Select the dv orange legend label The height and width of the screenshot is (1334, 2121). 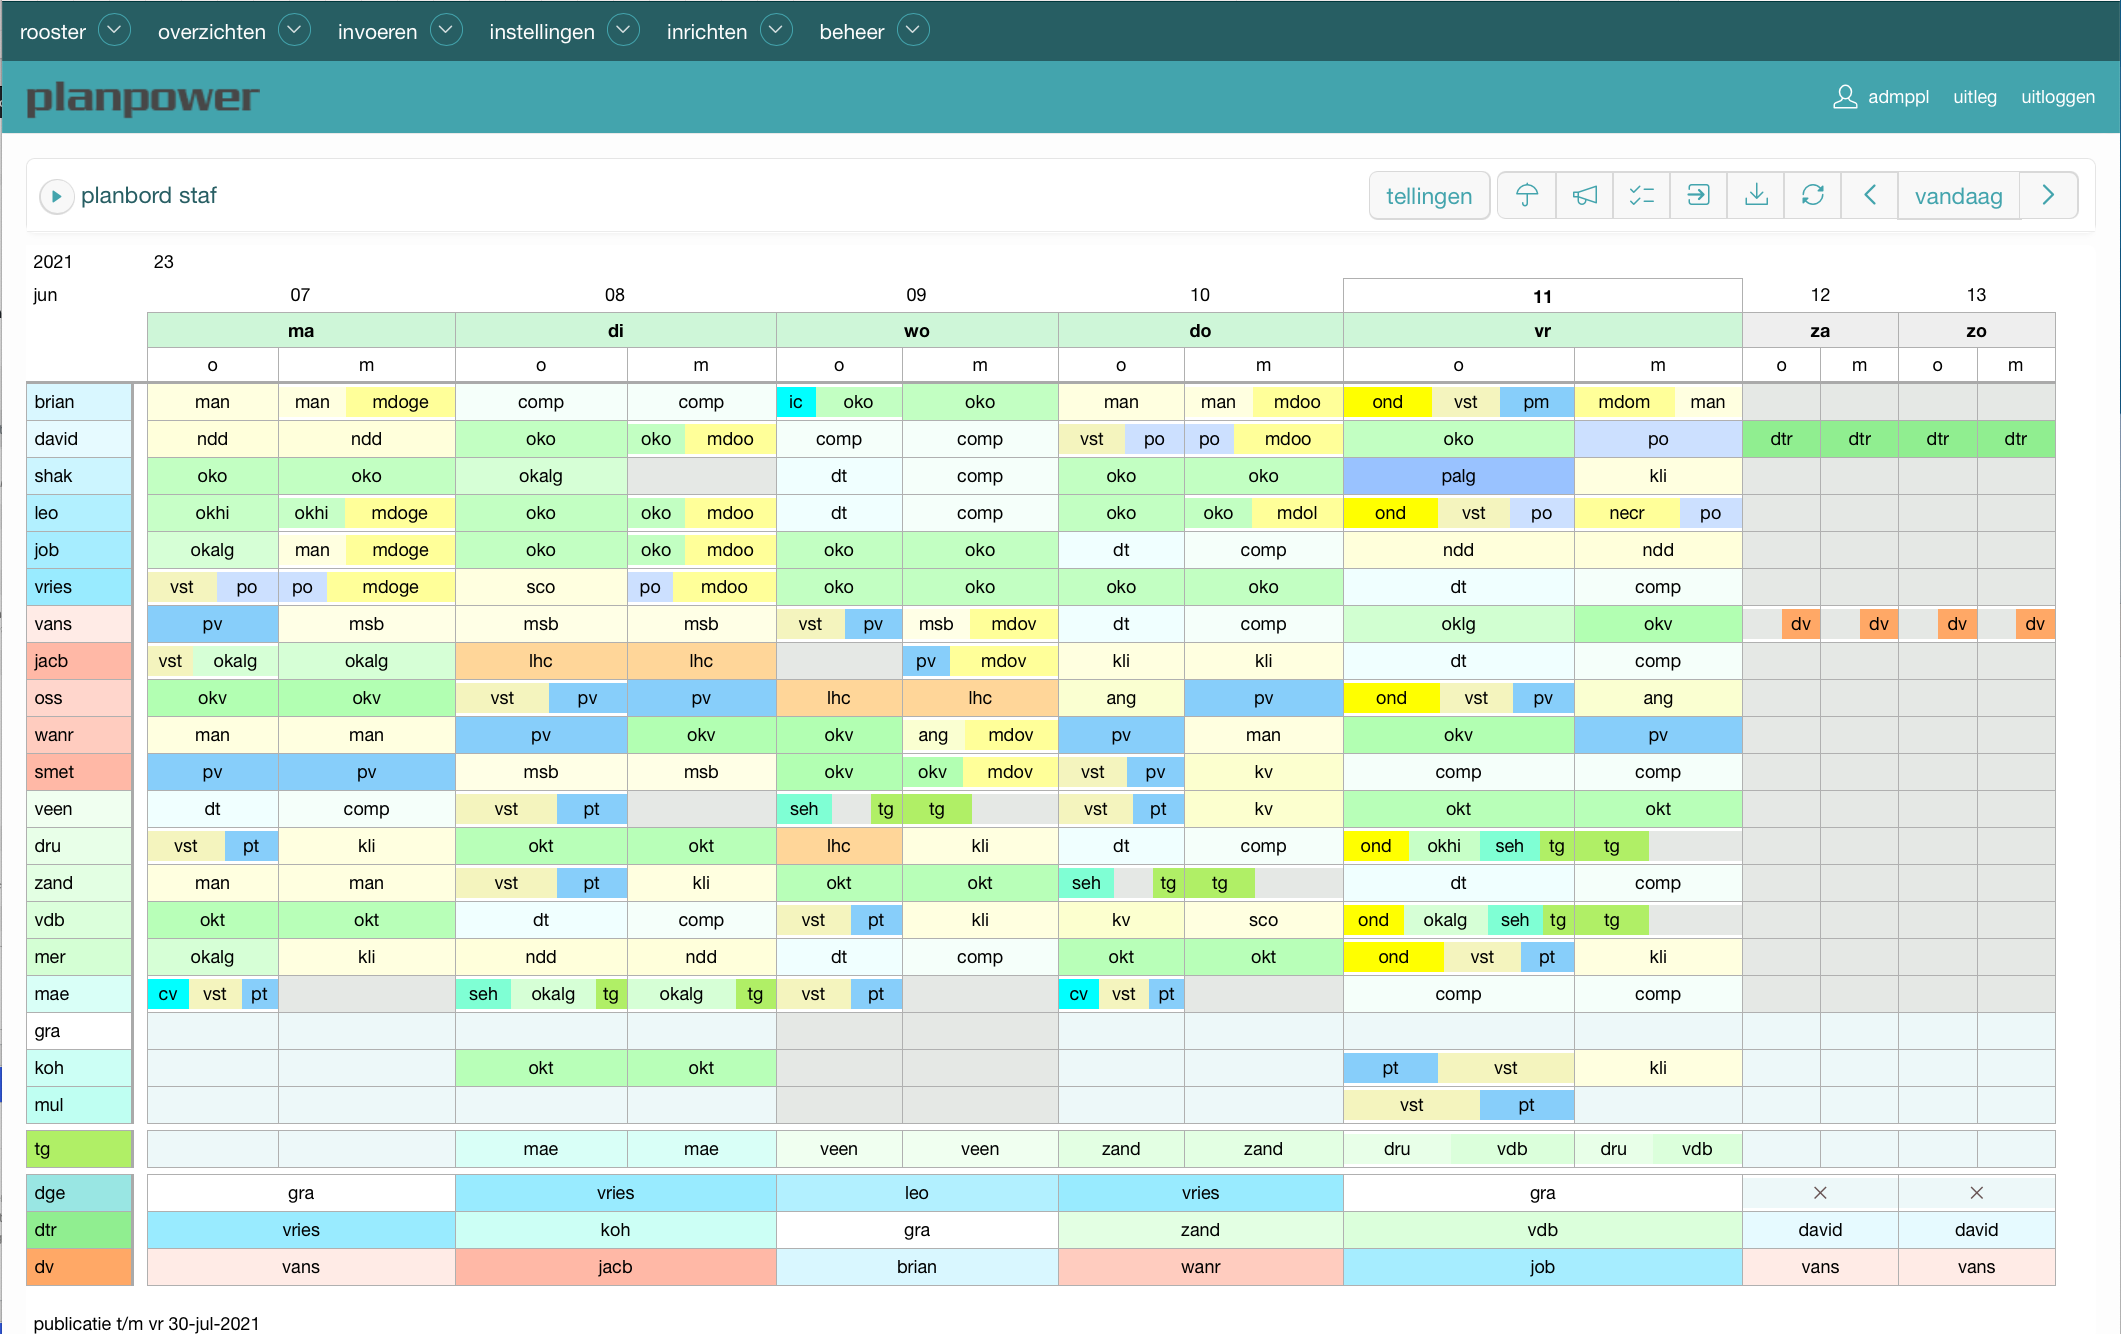pyautogui.click(x=79, y=1267)
